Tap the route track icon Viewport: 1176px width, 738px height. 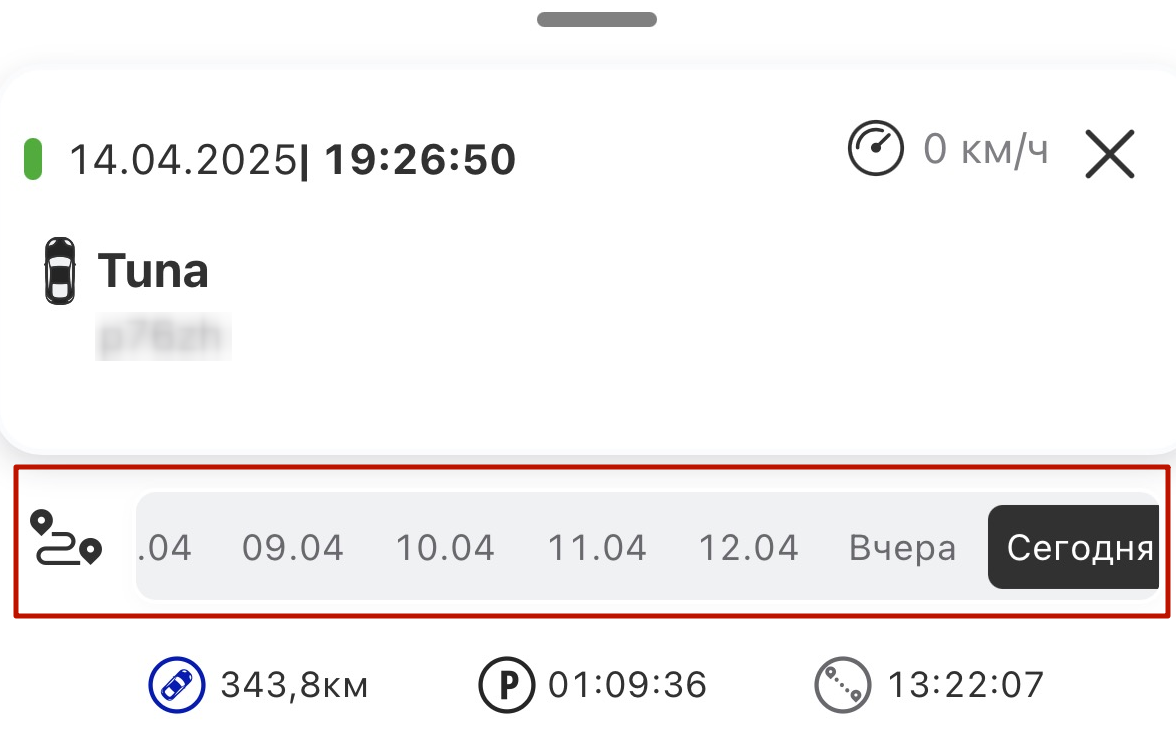point(66,538)
